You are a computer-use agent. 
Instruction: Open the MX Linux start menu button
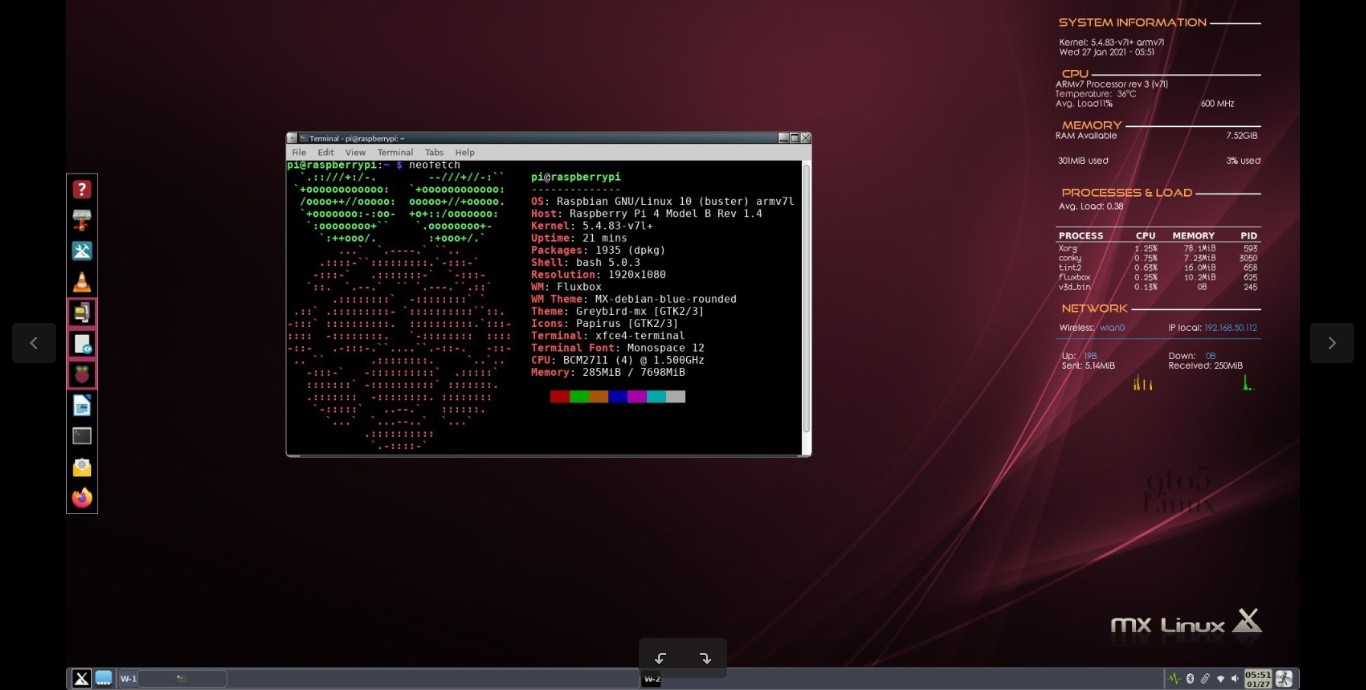pyautogui.click(x=82, y=678)
